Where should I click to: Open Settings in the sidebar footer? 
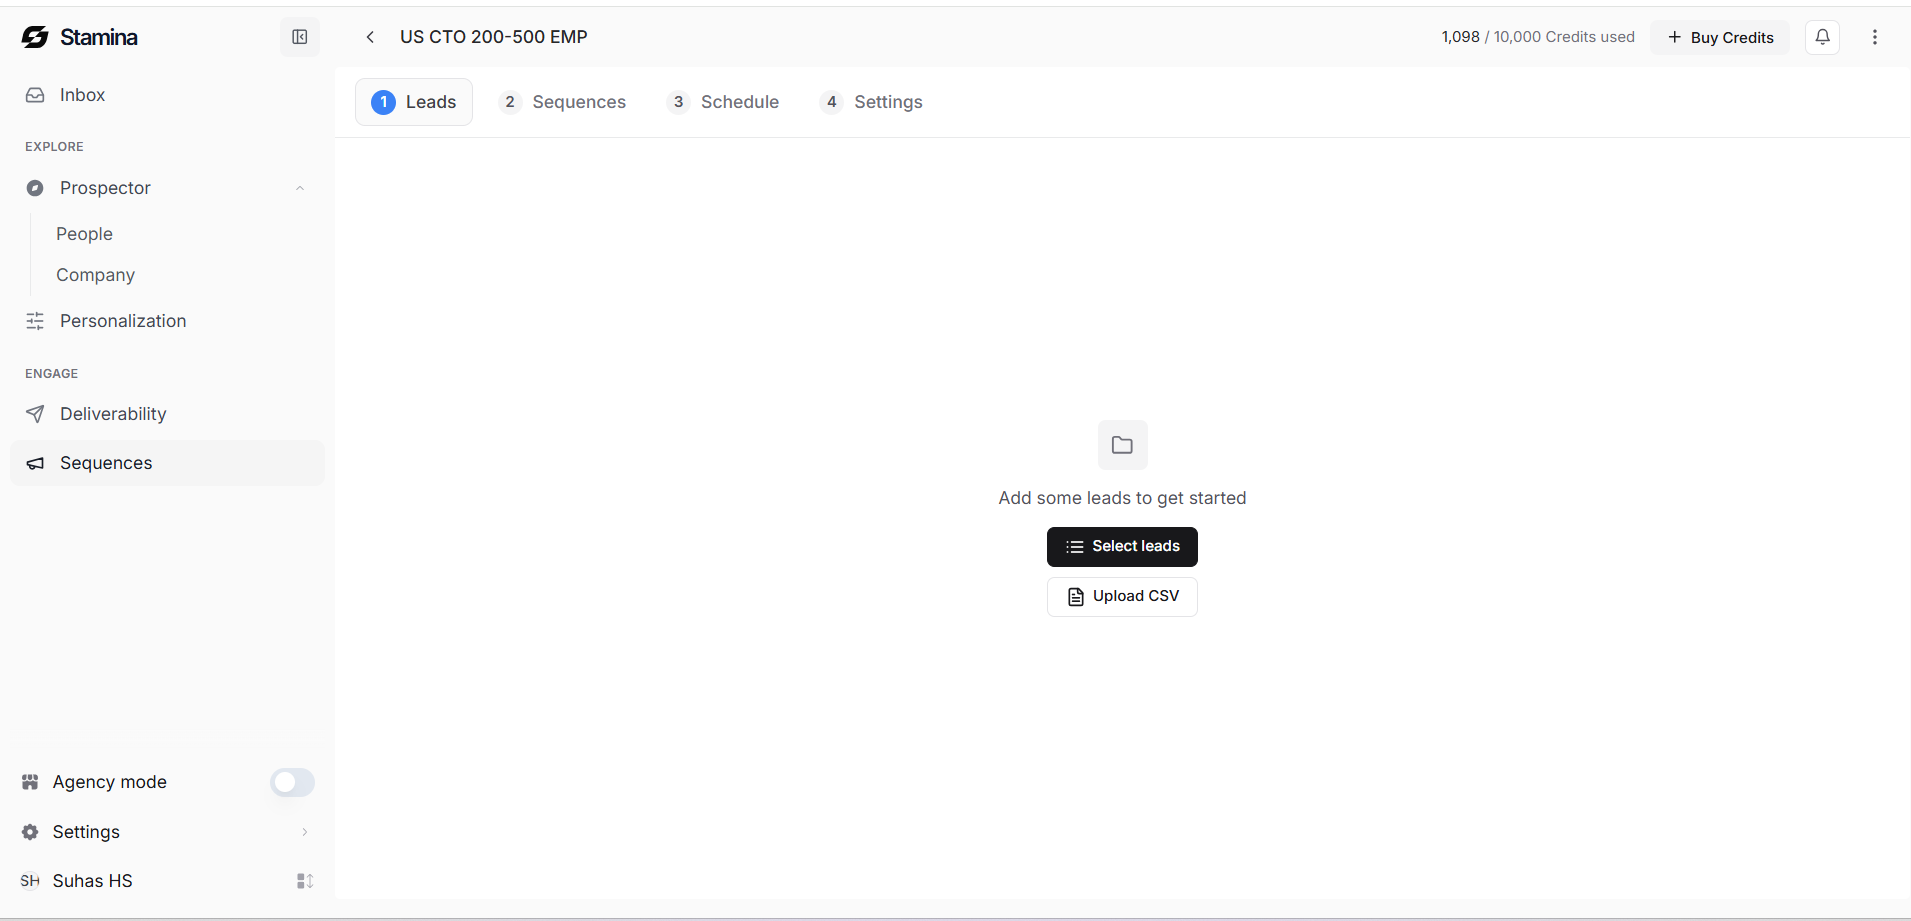167,832
